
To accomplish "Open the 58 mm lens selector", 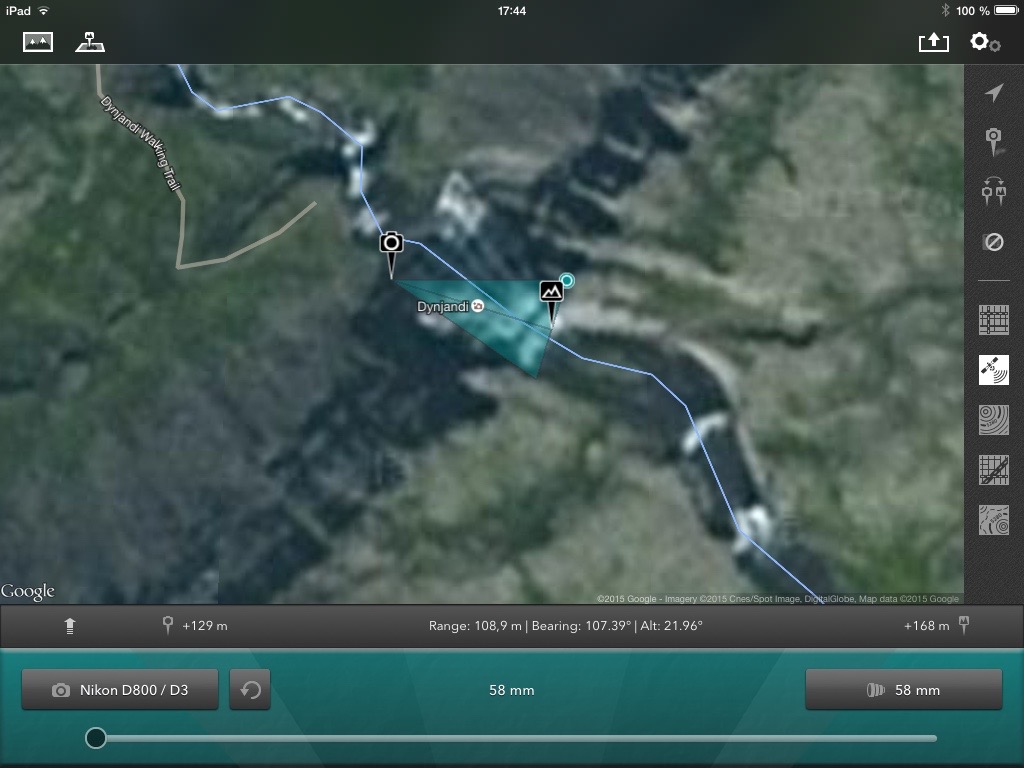I will [x=904, y=690].
